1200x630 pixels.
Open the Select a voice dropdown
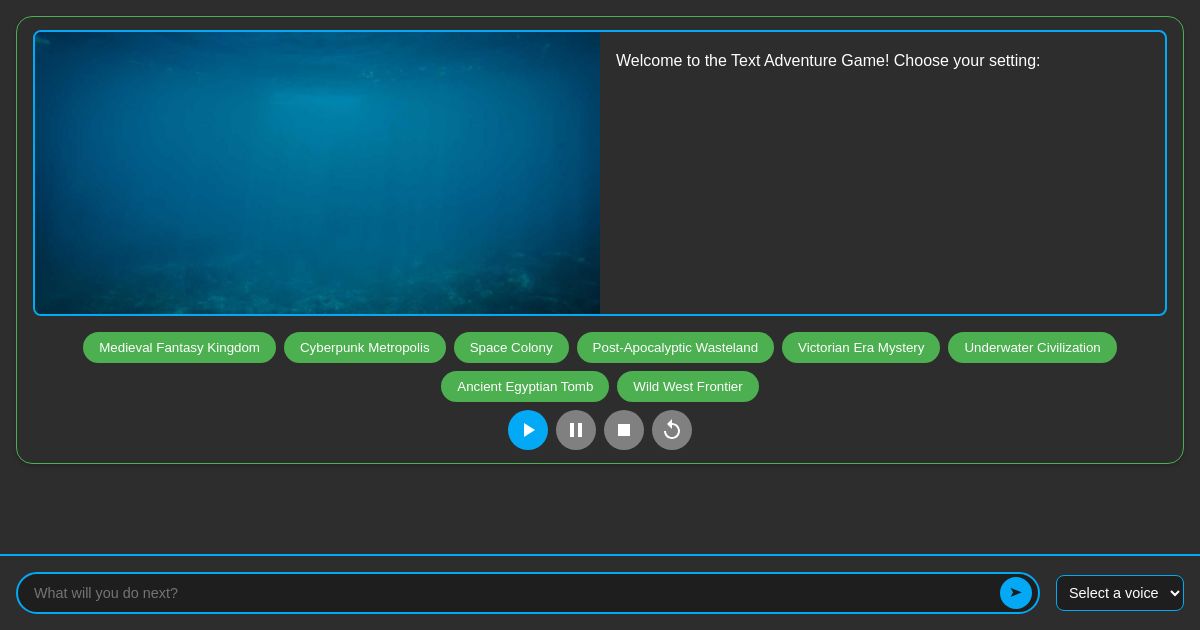1120,593
